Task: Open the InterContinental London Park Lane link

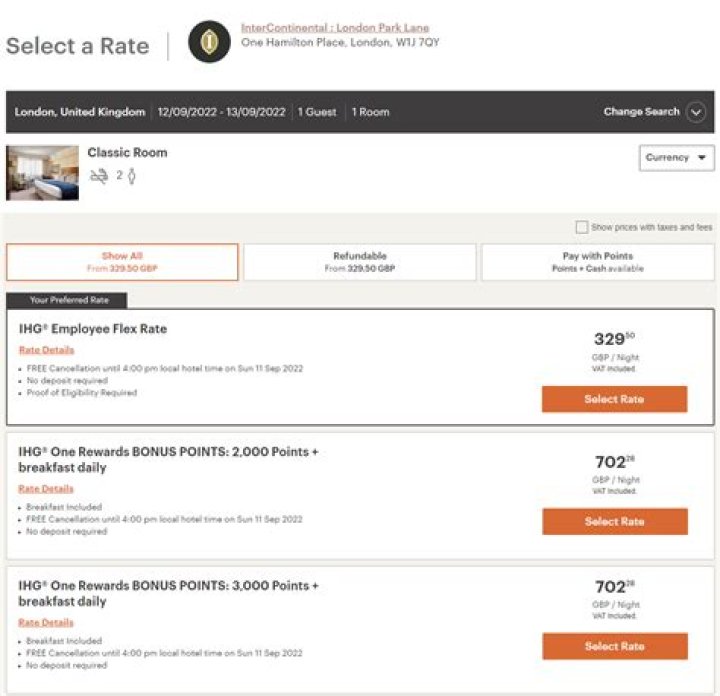Action: click(x=334, y=28)
